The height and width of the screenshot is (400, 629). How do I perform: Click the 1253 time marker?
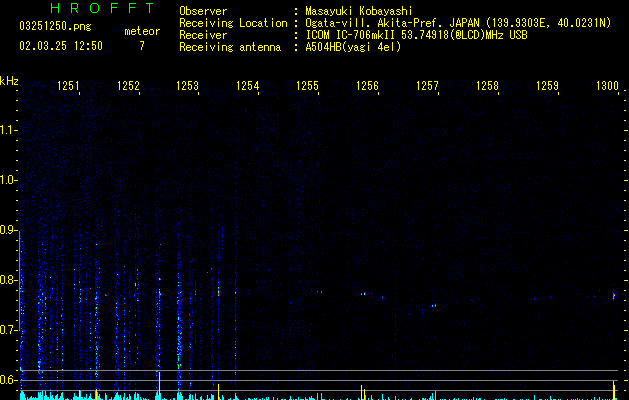tap(188, 86)
